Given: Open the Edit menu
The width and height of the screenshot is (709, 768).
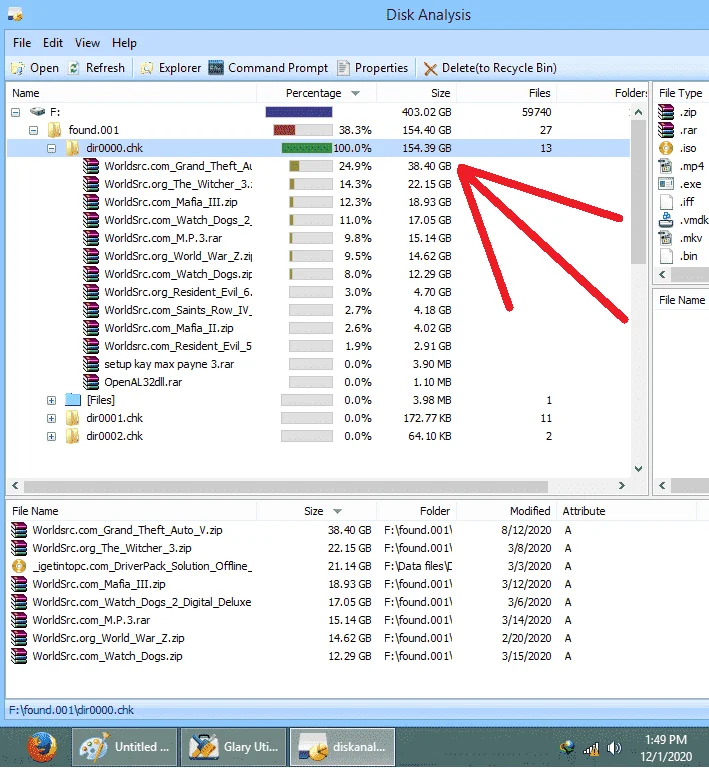Looking at the screenshot, I should pos(53,43).
